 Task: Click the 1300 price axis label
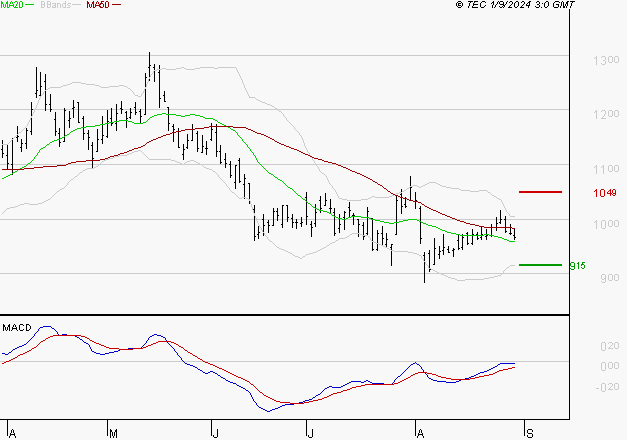pos(606,60)
